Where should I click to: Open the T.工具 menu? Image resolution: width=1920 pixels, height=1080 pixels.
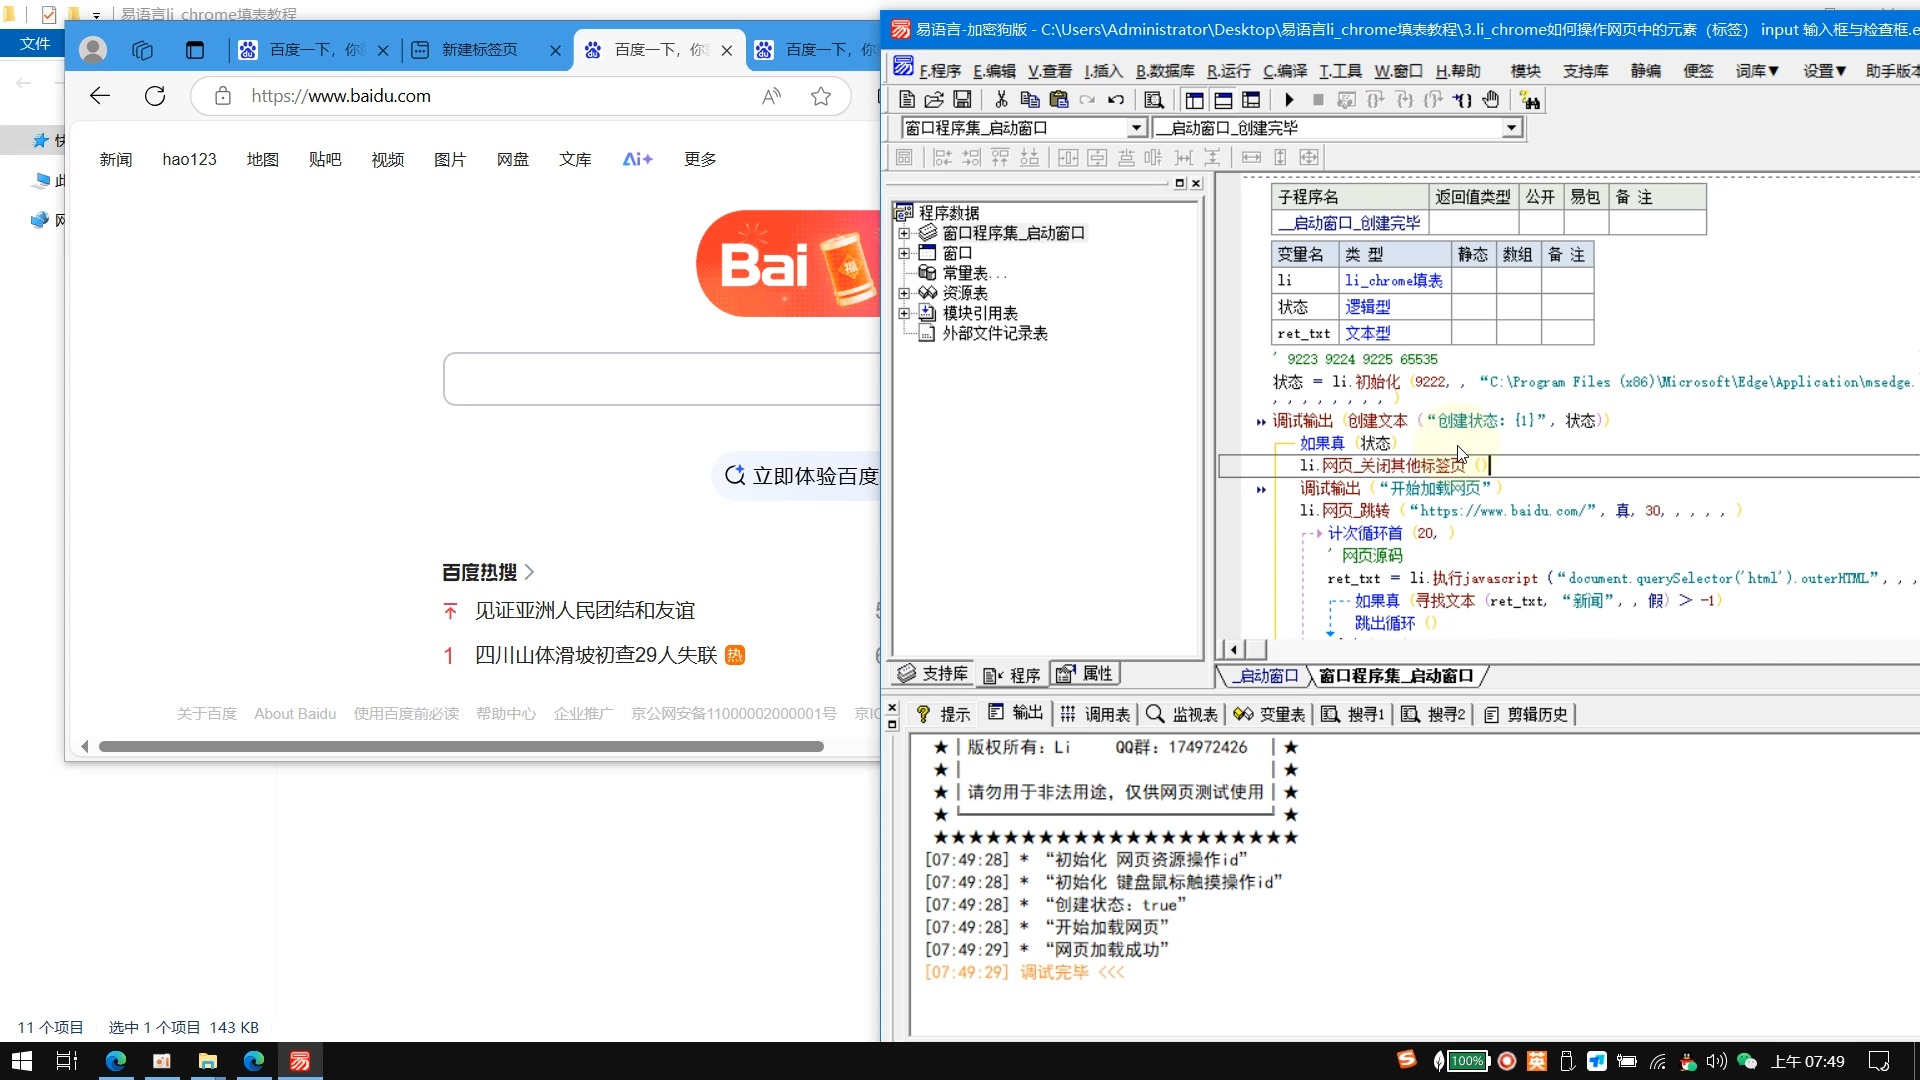(x=1340, y=71)
